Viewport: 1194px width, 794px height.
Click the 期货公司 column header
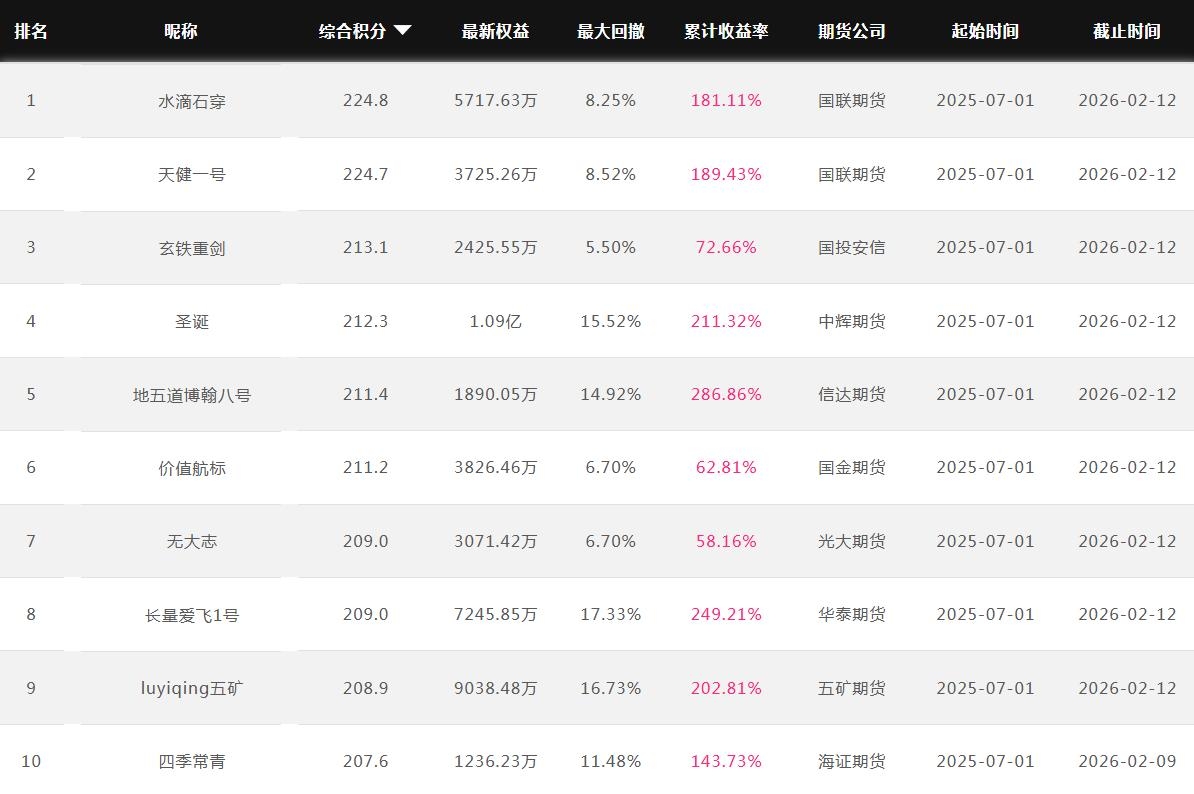pyautogui.click(x=851, y=31)
